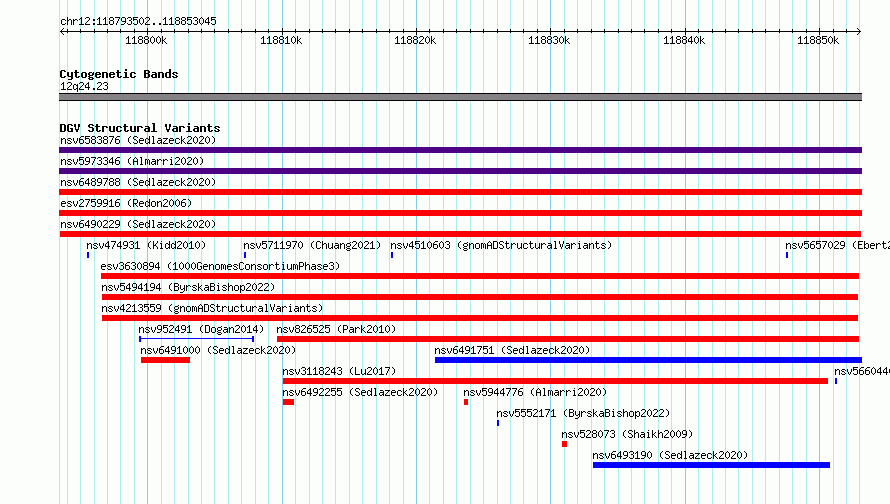Viewport: 890px width, 504px height.
Task: Click the blue tick under nsv4510603
Action: coord(392,255)
